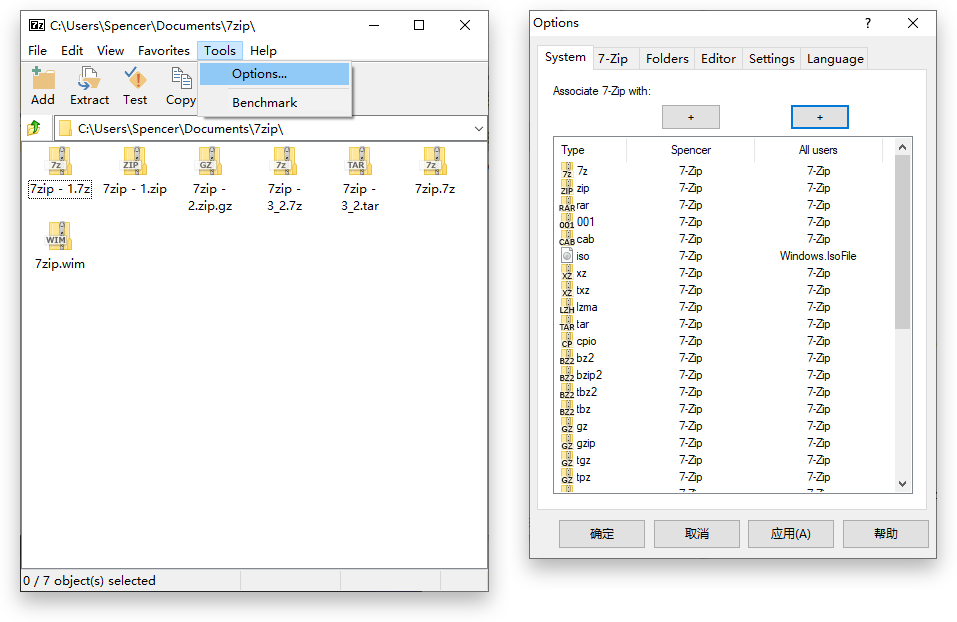
Task: Select the 7zip.7z archive icon
Action: point(435,161)
